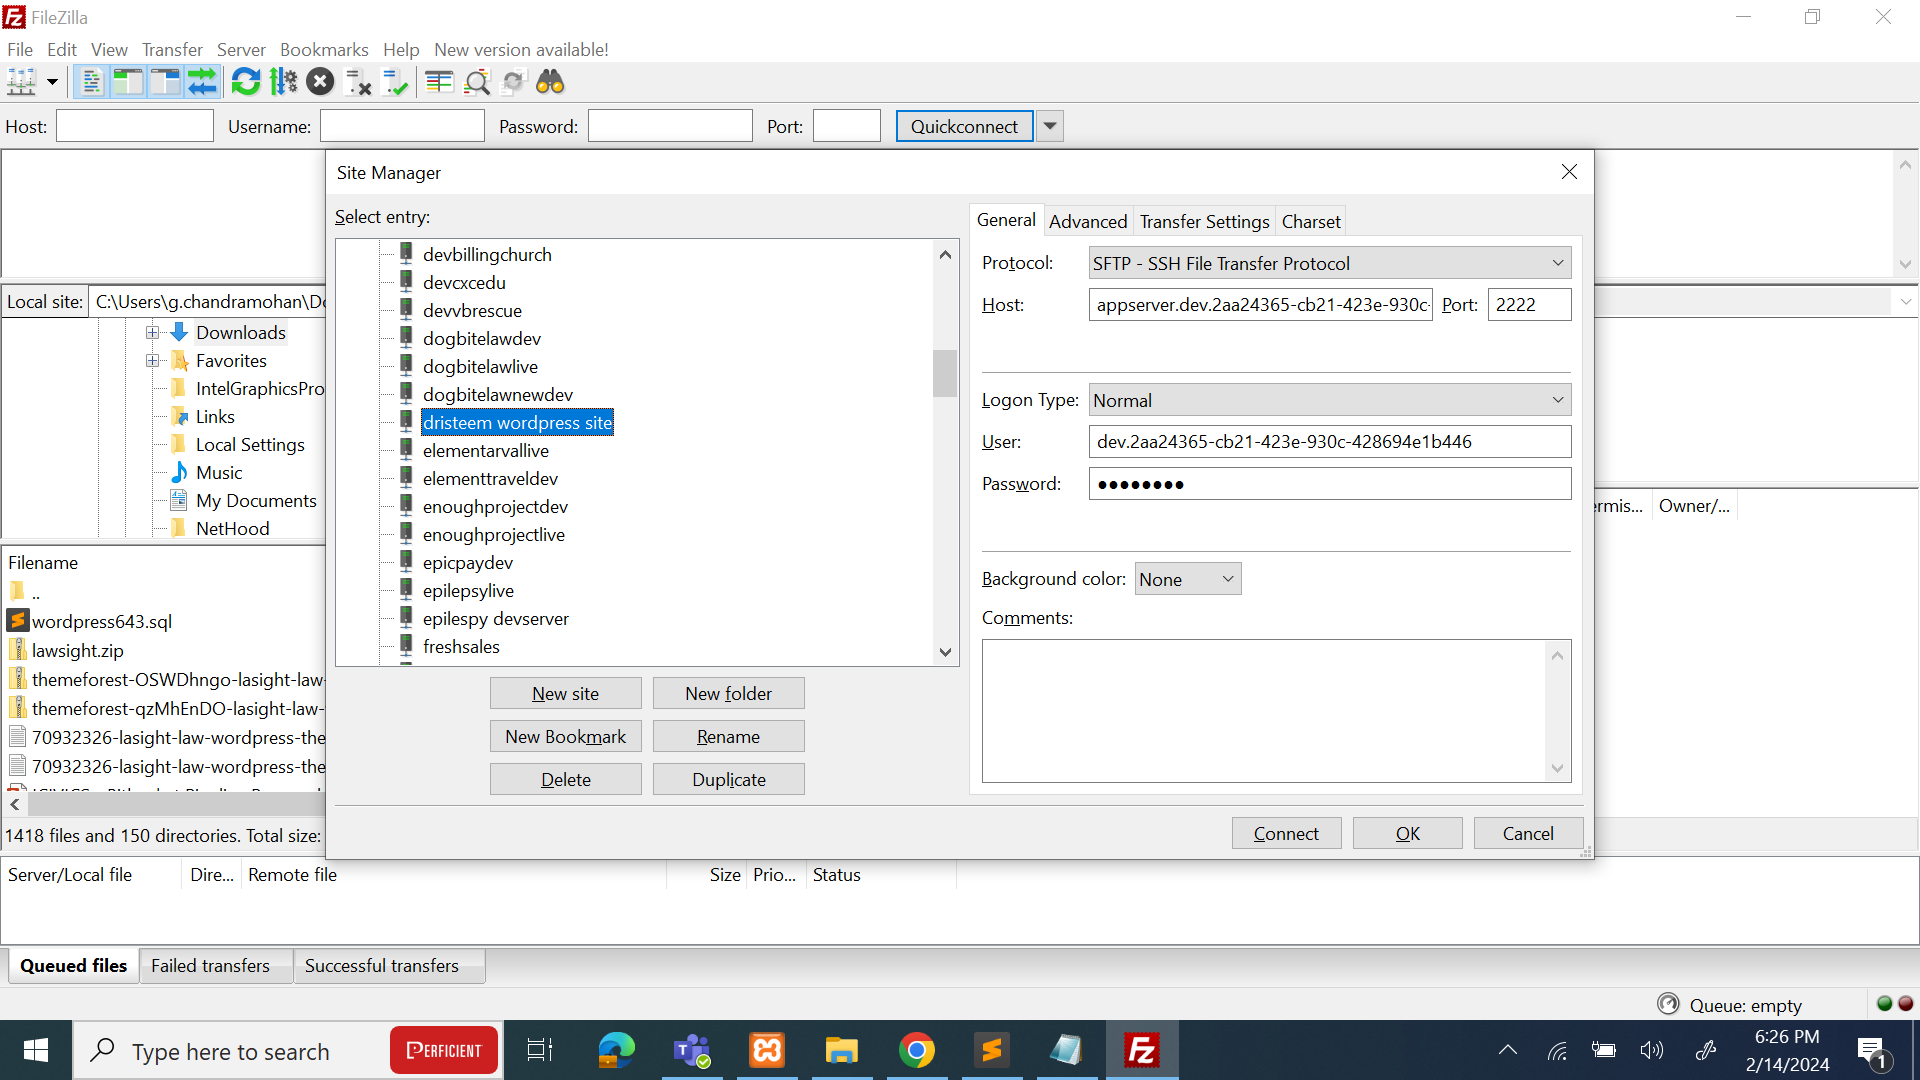Open Site Manager toolbar icon
Image resolution: width=1920 pixels, height=1080 pixels.
(21, 82)
